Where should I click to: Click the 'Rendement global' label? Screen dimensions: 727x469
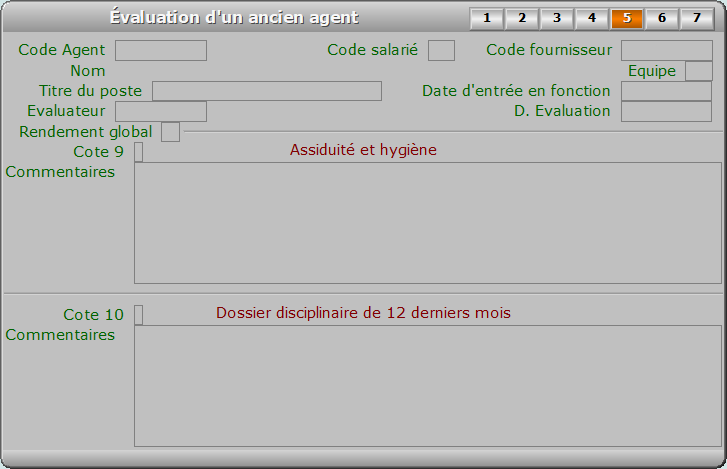[85, 132]
